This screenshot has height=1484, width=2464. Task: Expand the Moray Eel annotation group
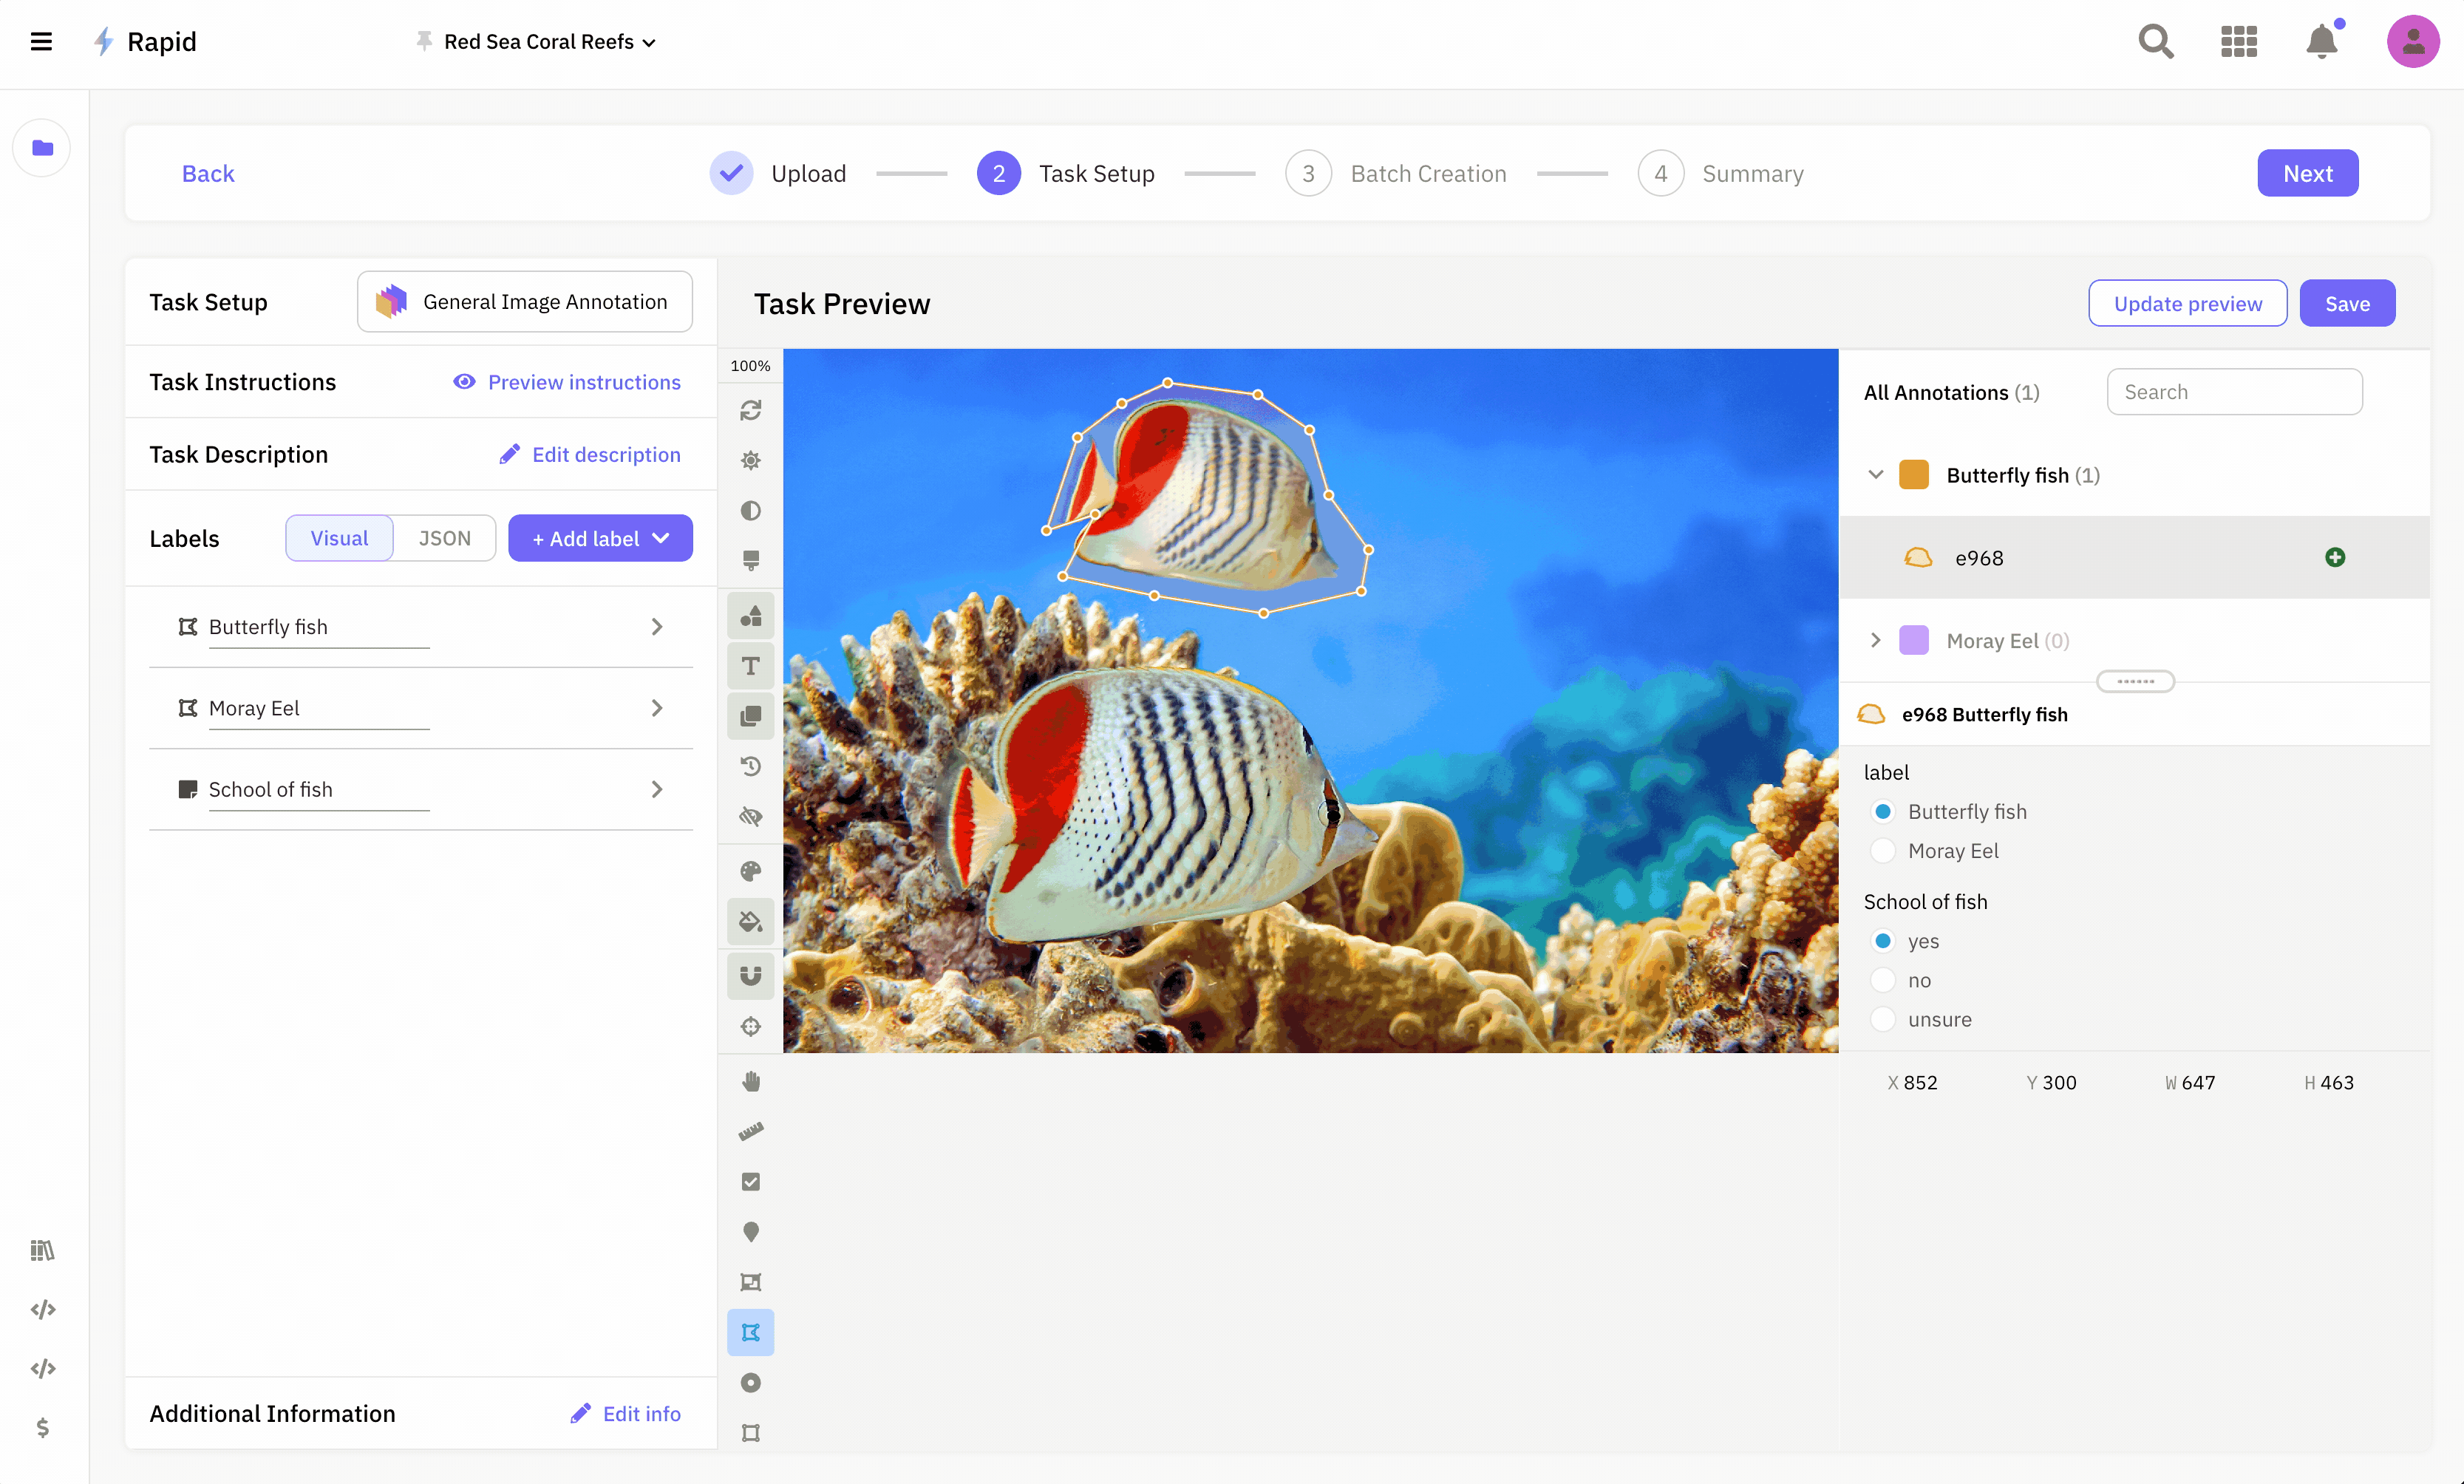click(1876, 640)
